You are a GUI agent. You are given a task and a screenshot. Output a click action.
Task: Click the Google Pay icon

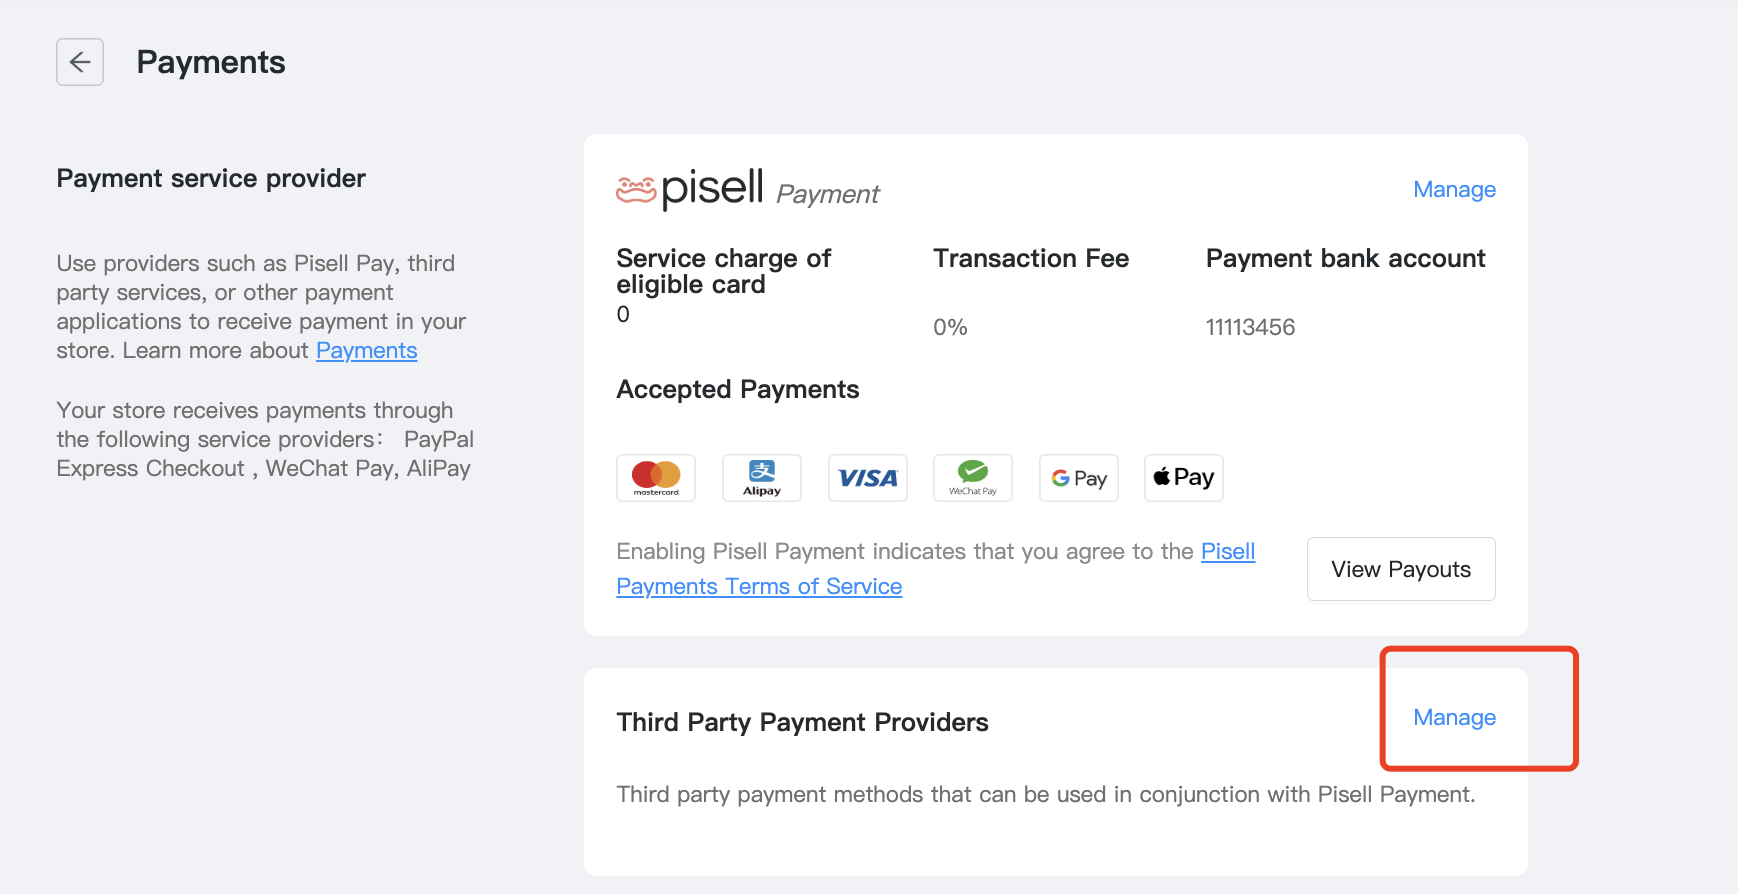(1079, 478)
